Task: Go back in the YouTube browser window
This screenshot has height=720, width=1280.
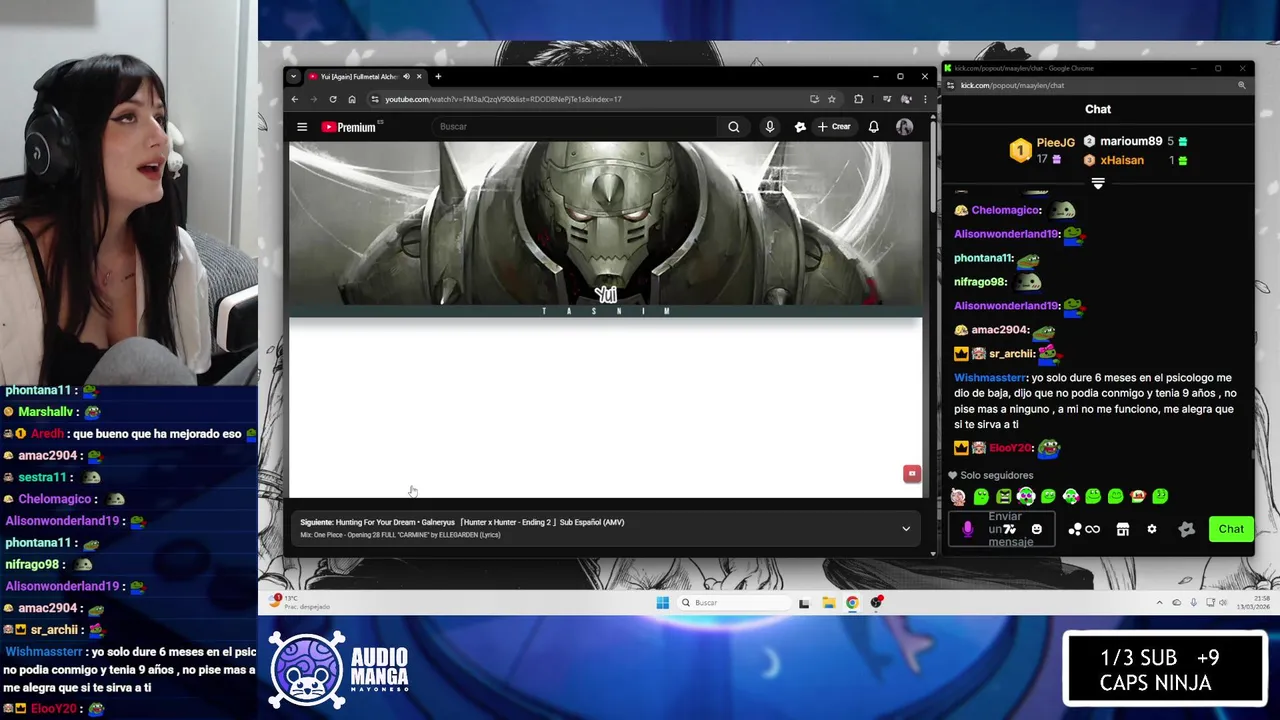Action: pos(295,99)
